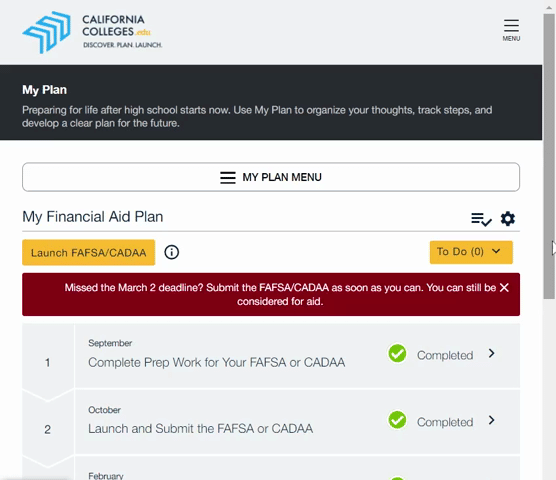Open Complete Prep Work for Your FAFSA or CADAA

(216, 362)
